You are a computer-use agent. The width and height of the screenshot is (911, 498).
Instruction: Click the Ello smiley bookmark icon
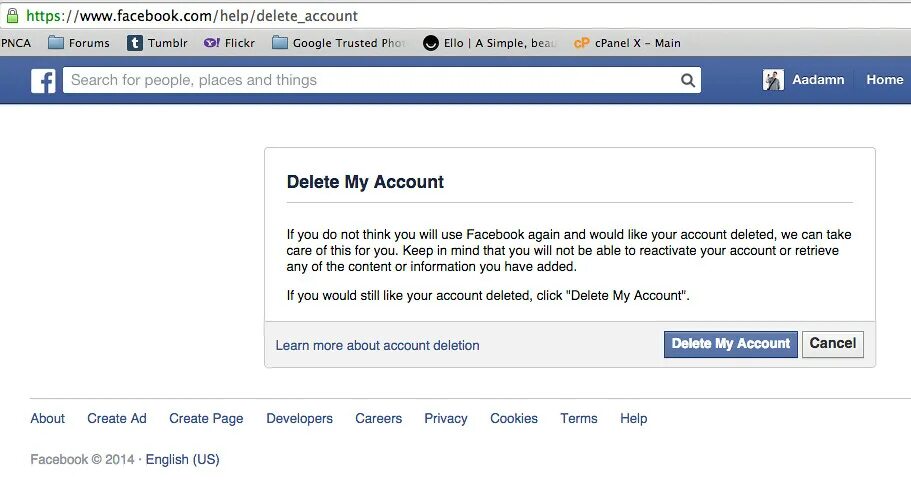(x=431, y=43)
